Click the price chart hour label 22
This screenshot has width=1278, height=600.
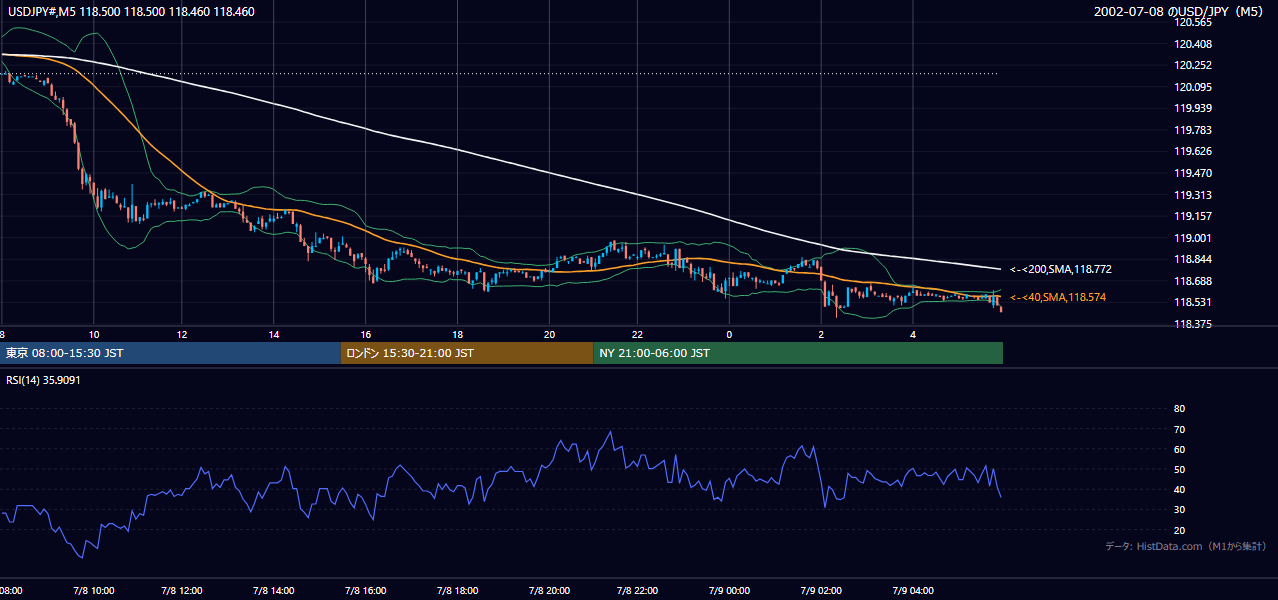tap(637, 334)
